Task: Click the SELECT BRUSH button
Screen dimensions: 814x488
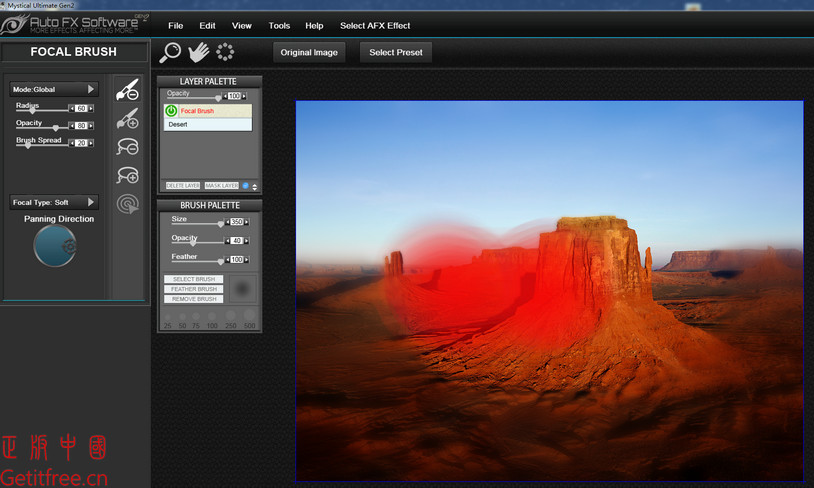Action: pyautogui.click(x=194, y=279)
